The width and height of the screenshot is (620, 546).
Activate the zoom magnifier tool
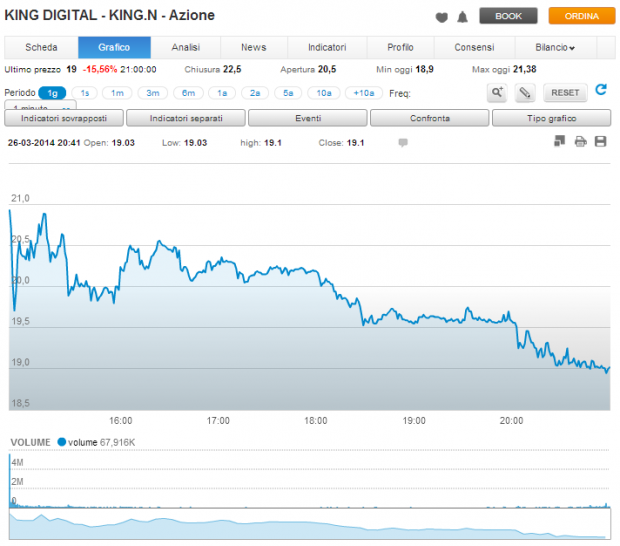(497, 93)
